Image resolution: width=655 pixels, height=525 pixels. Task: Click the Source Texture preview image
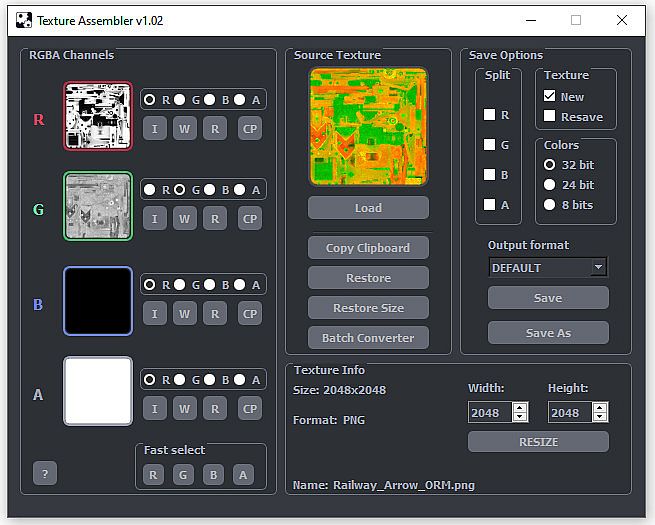pyautogui.click(x=368, y=126)
